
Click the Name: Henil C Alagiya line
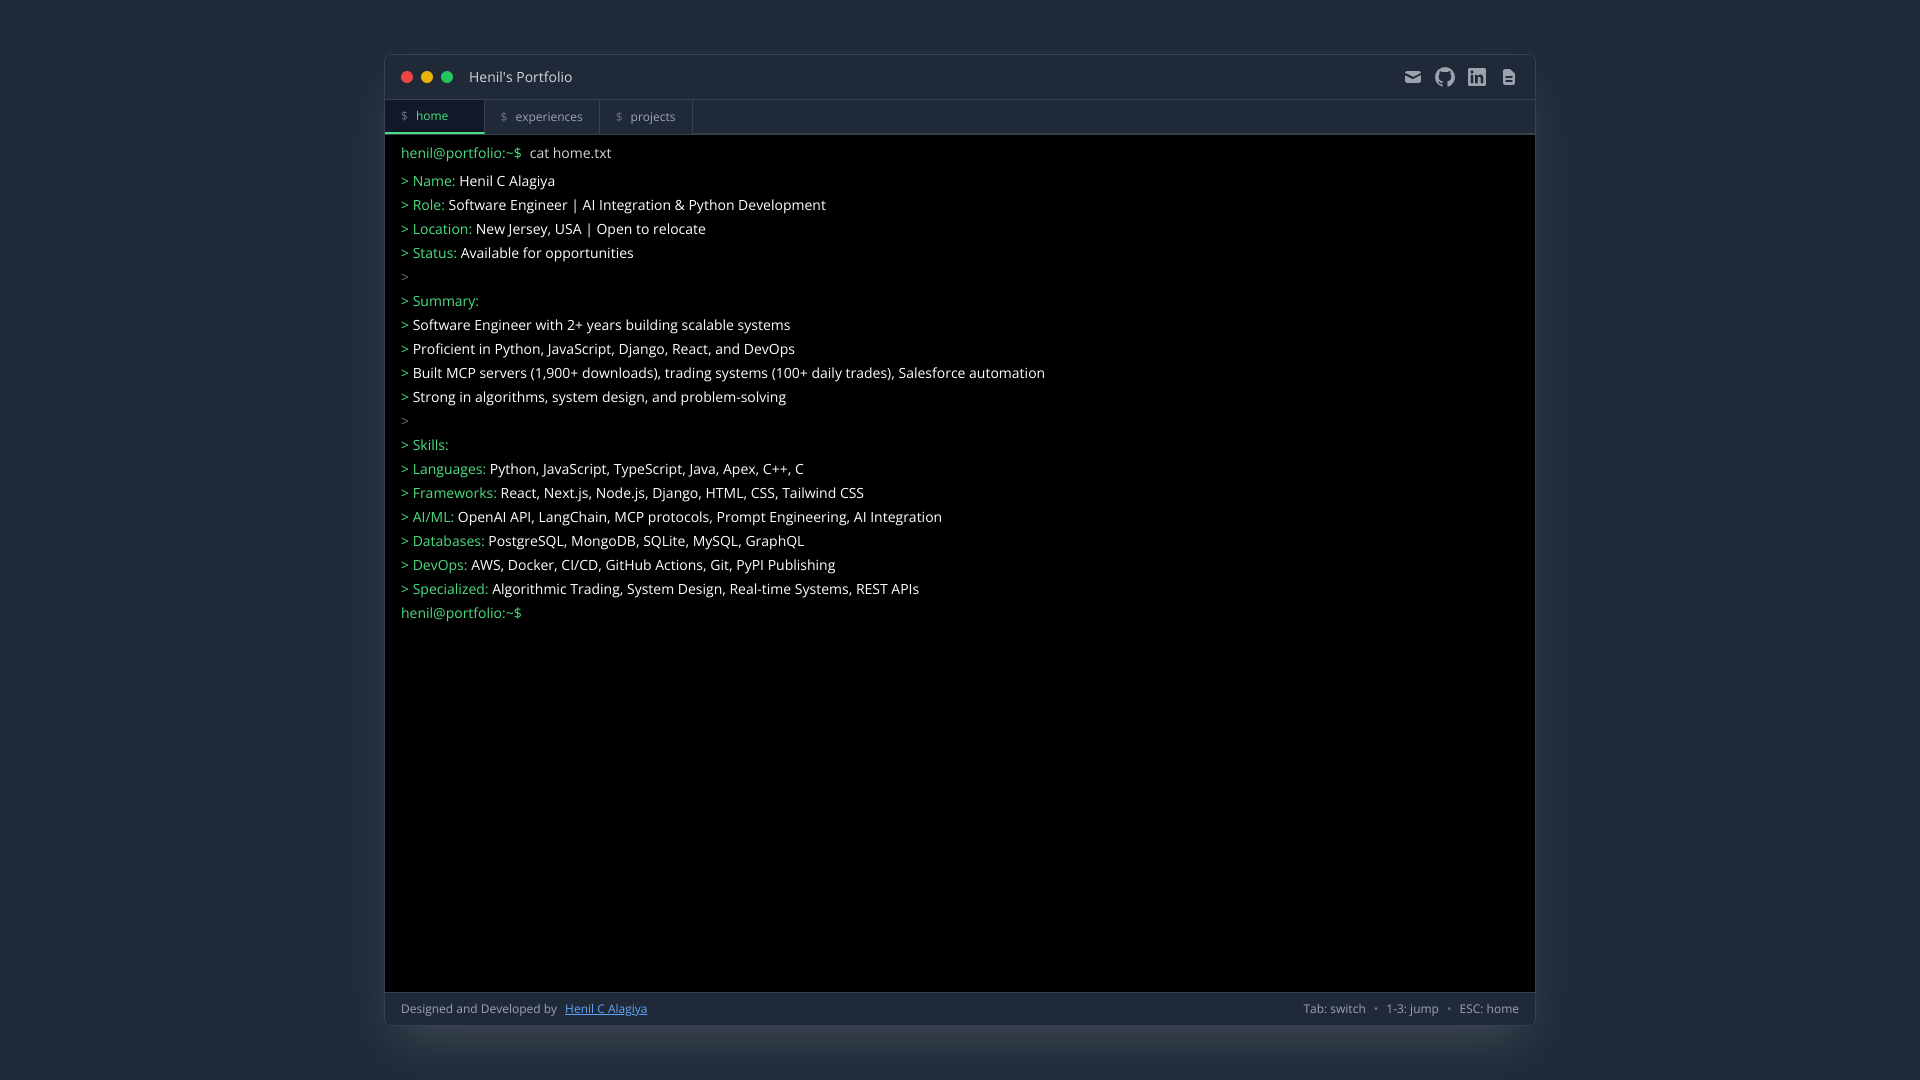[x=478, y=181]
